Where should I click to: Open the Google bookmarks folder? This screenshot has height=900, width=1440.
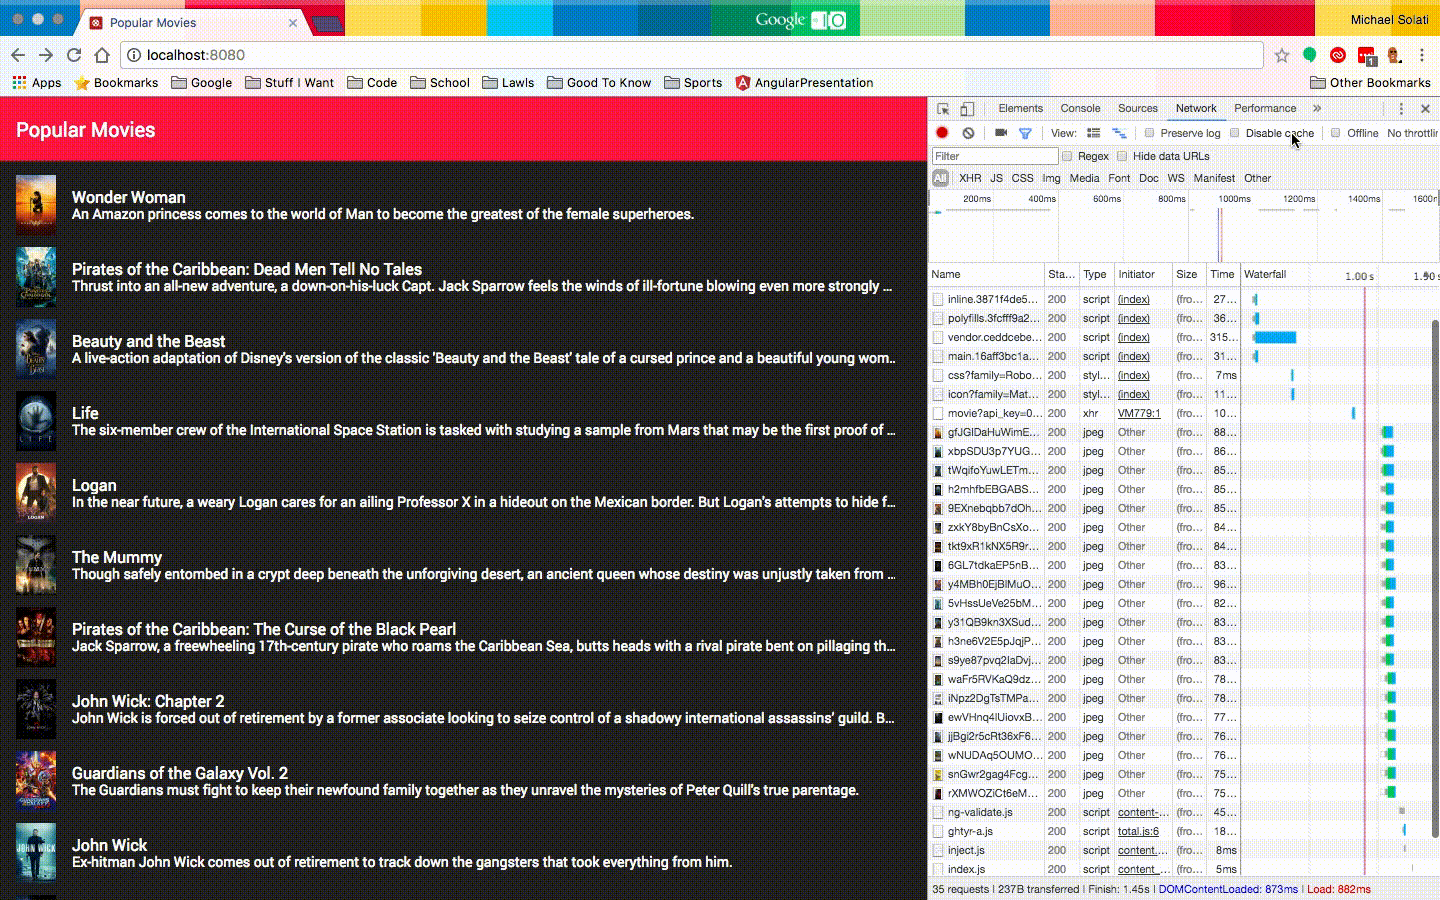[x=201, y=83]
